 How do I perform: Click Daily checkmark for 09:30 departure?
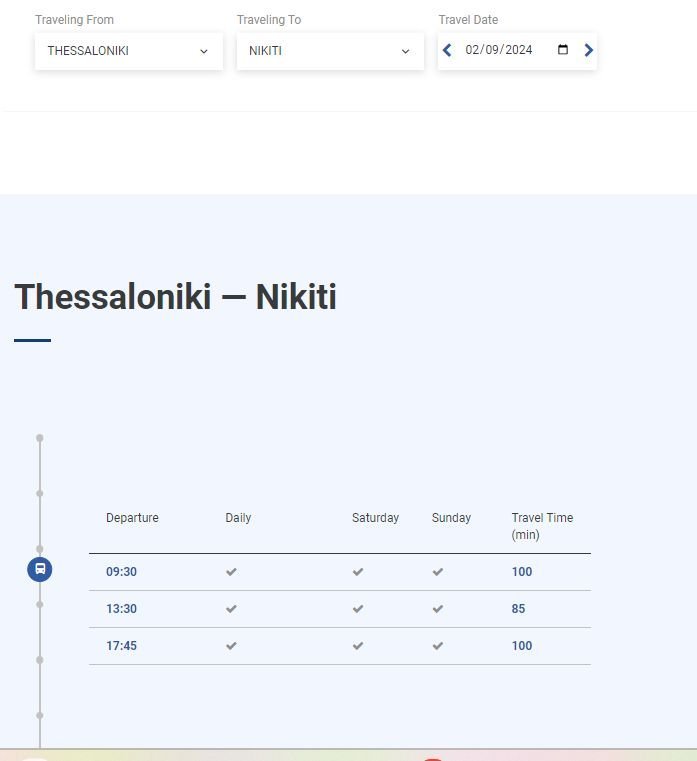click(231, 572)
